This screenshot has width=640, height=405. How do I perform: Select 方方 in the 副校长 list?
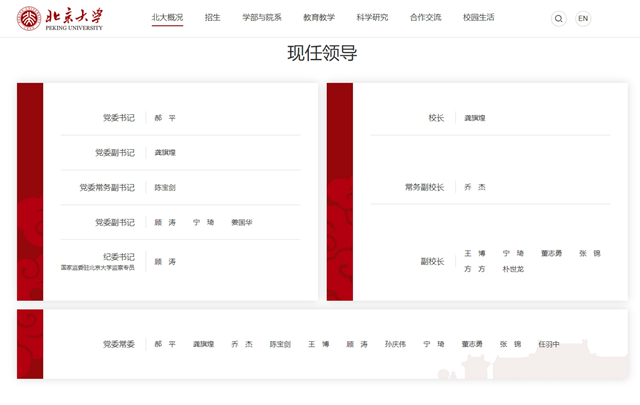[475, 269]
